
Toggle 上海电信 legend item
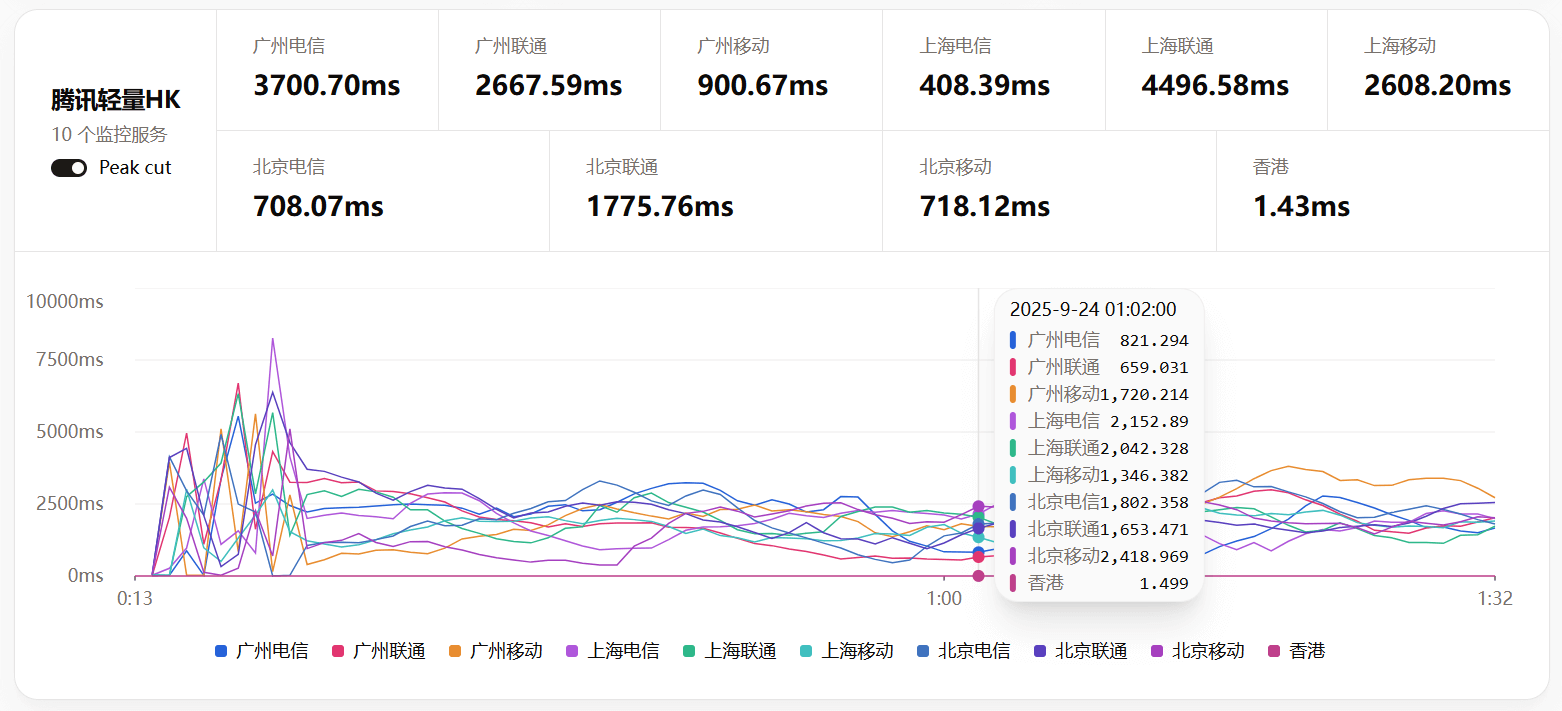point(613,651)
